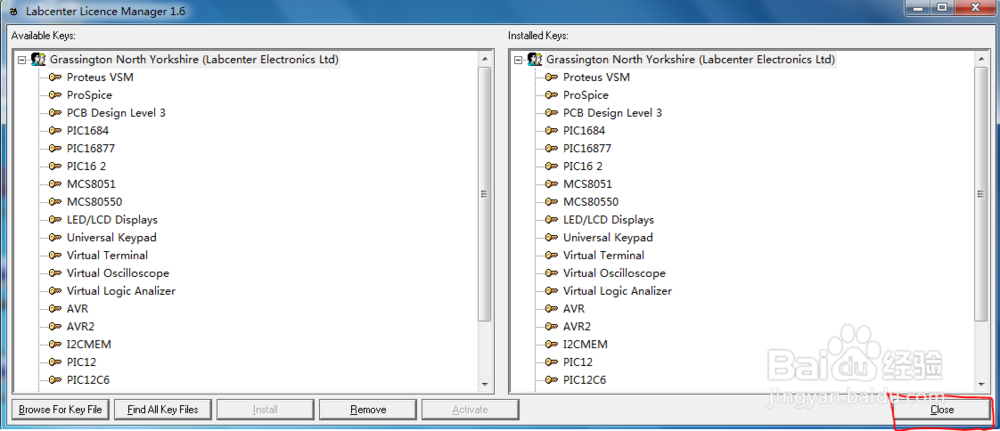Maximize the Licence Manager window
The width and height of the screenshot is (1000, 431).
point(942,8)
